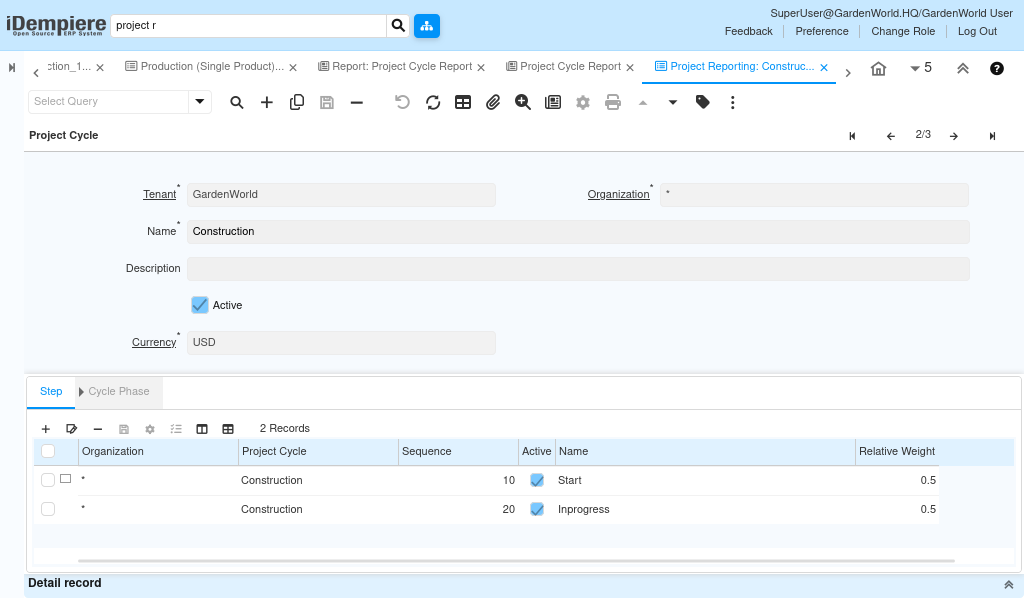Click the Home icon
Image resolution: width=1024 pixels, height=598 pixels.
[878, 68]
